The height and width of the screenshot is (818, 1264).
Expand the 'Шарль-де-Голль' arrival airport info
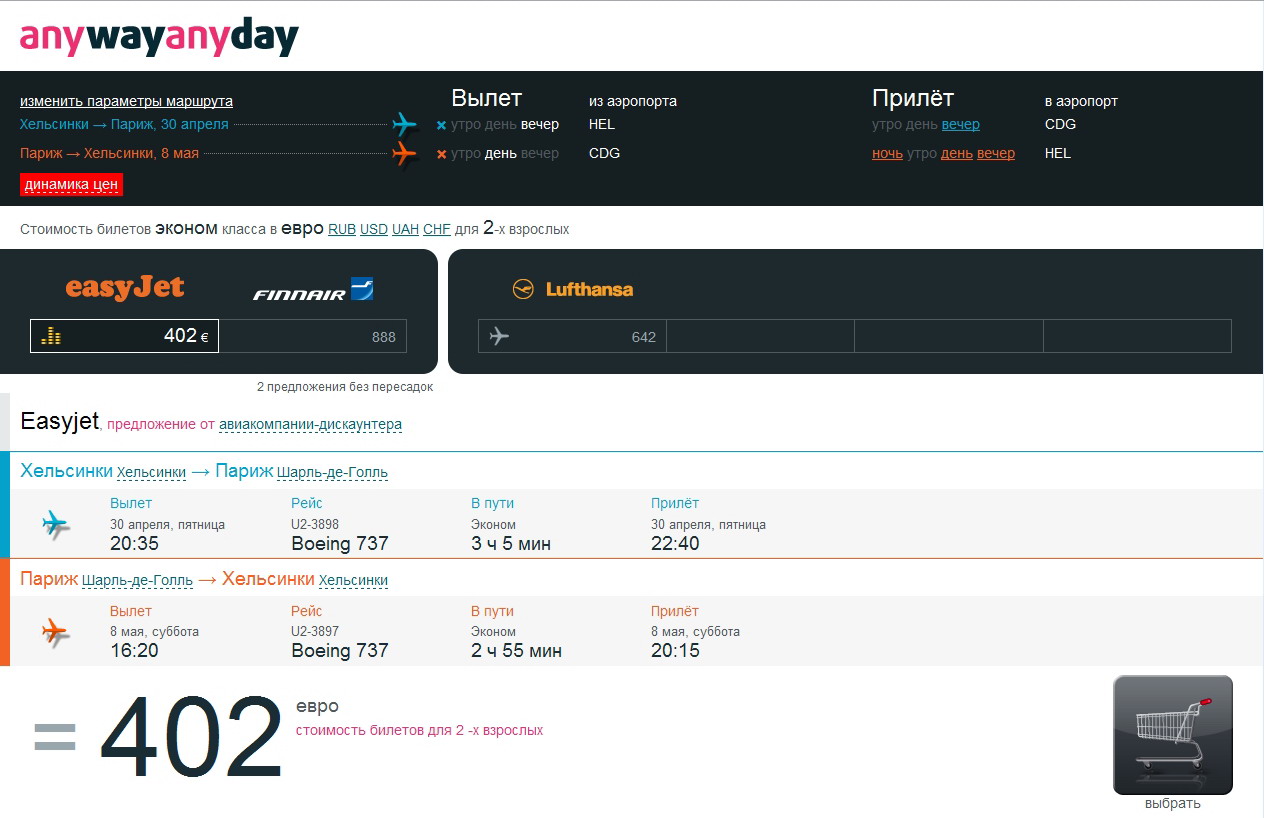(332, 472)
